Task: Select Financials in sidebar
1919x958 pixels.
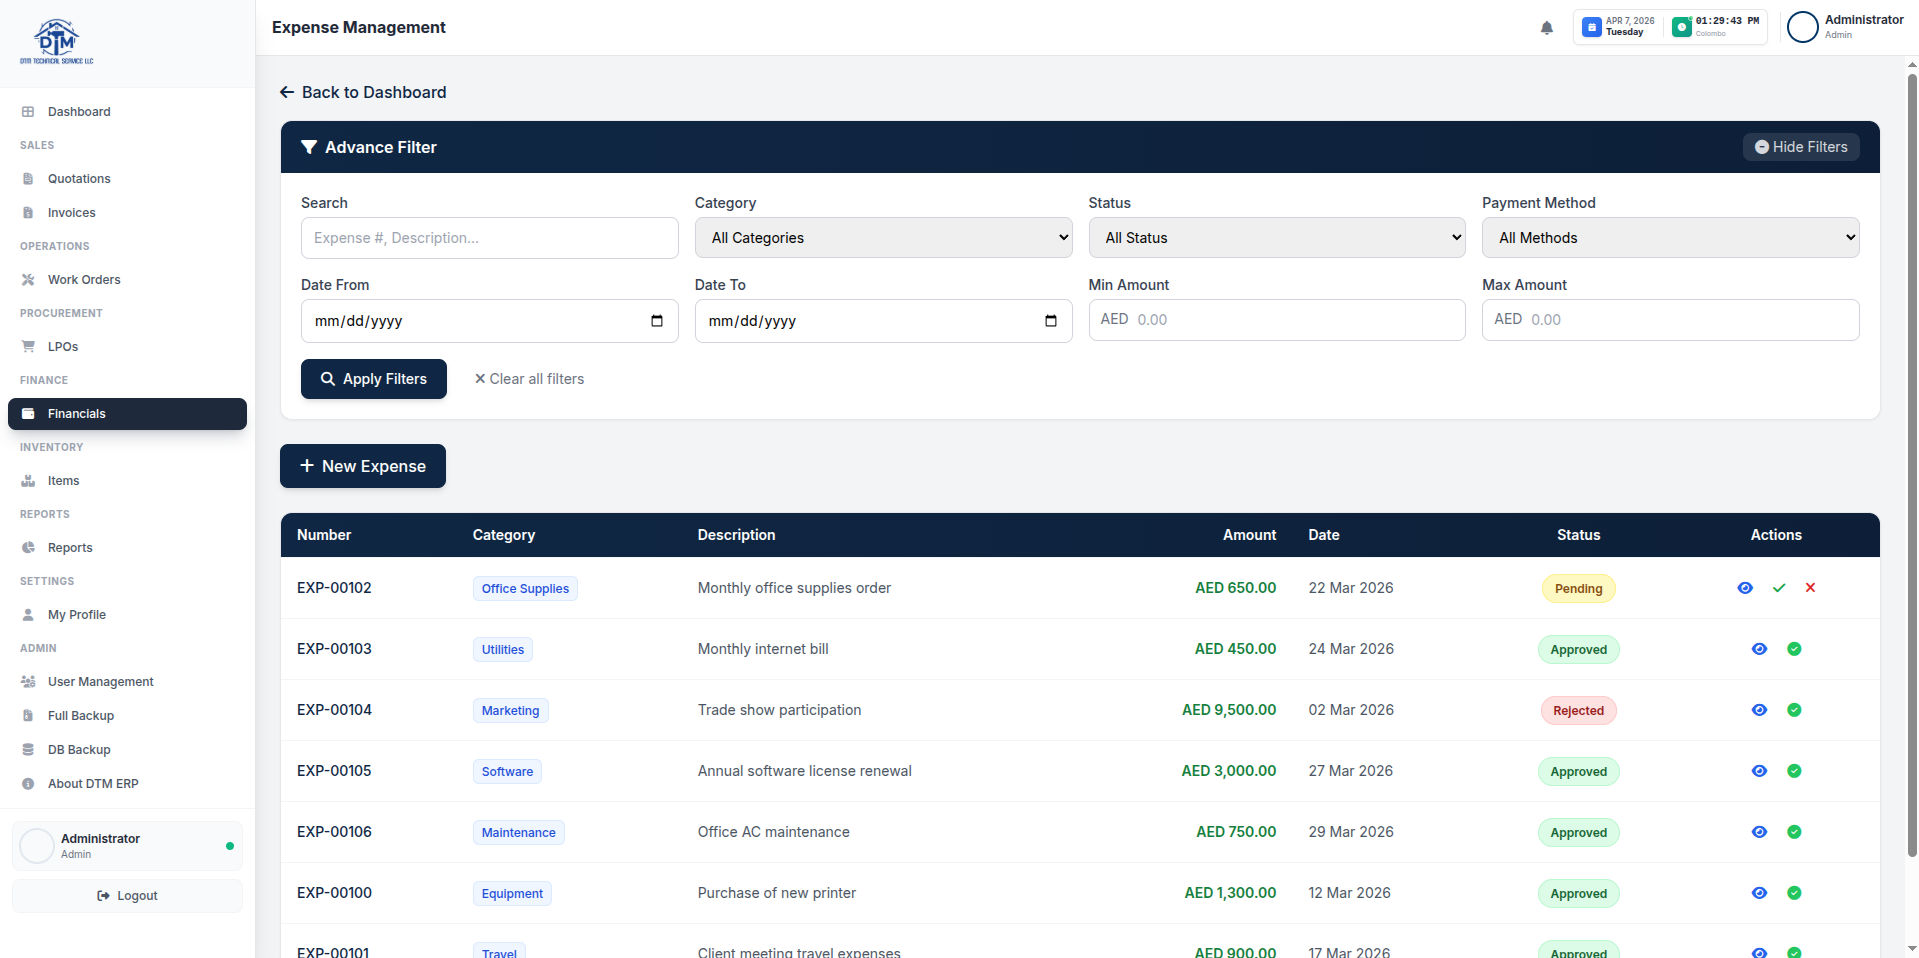Action: [127, 414]
